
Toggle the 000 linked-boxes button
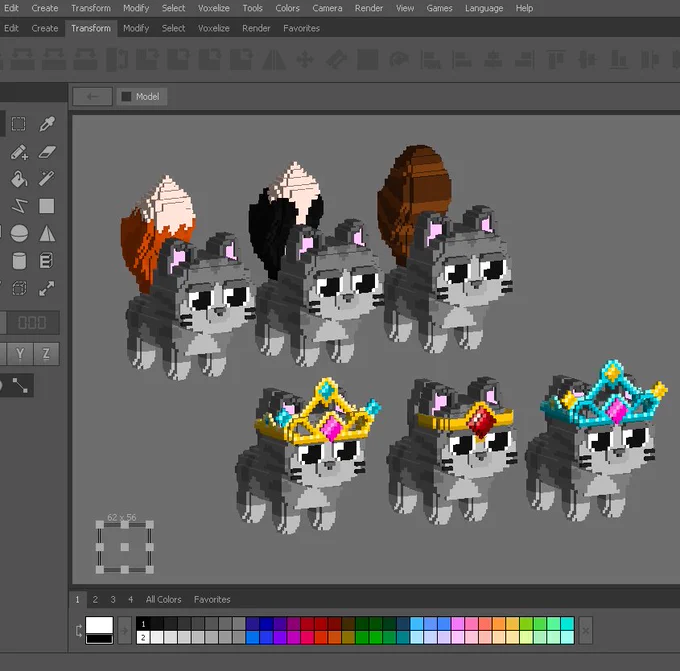[33, 323]
